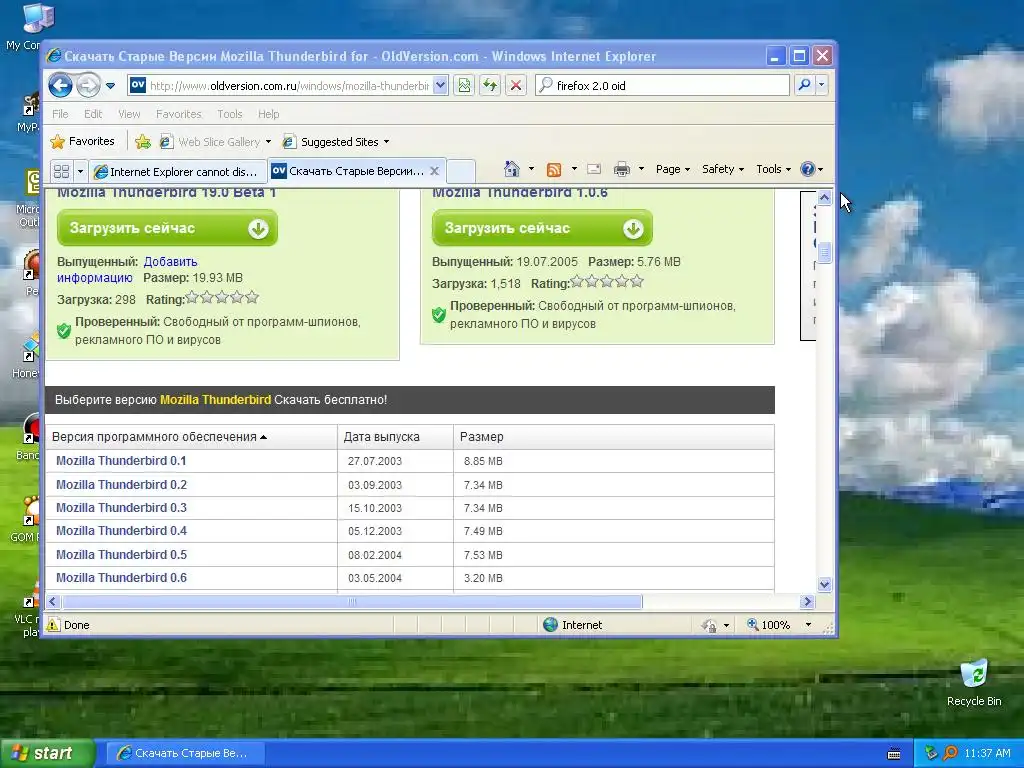Open Mozilla Thunderbird 0.6 link

tap(121, 578)
